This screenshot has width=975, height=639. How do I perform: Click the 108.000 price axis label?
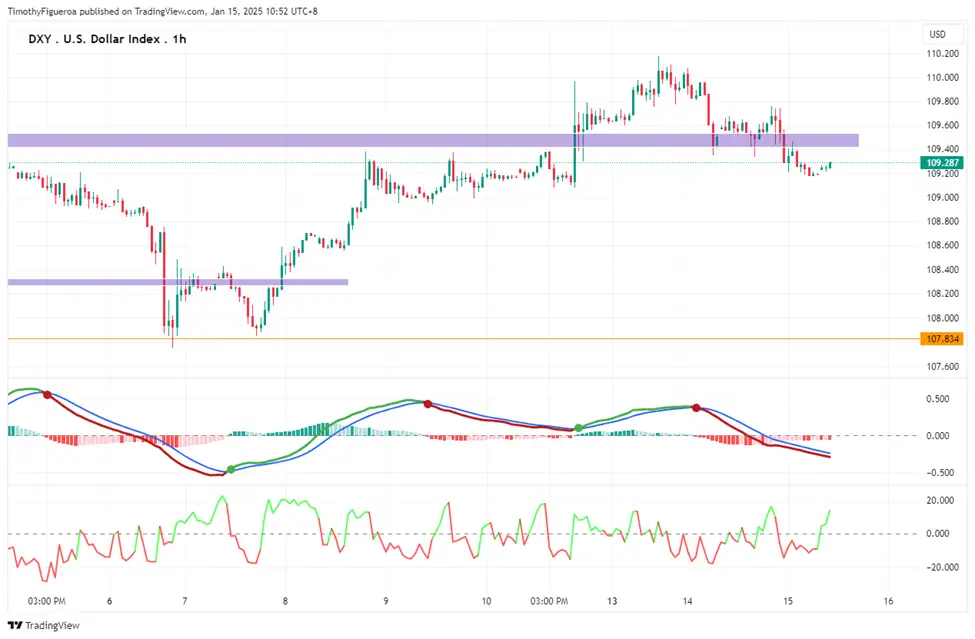942,318
